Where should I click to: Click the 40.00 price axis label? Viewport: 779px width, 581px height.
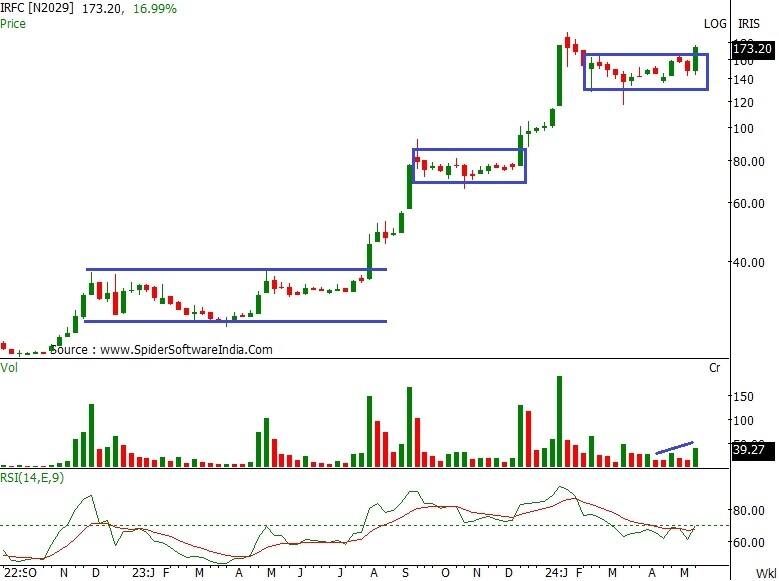click(749, 262)
